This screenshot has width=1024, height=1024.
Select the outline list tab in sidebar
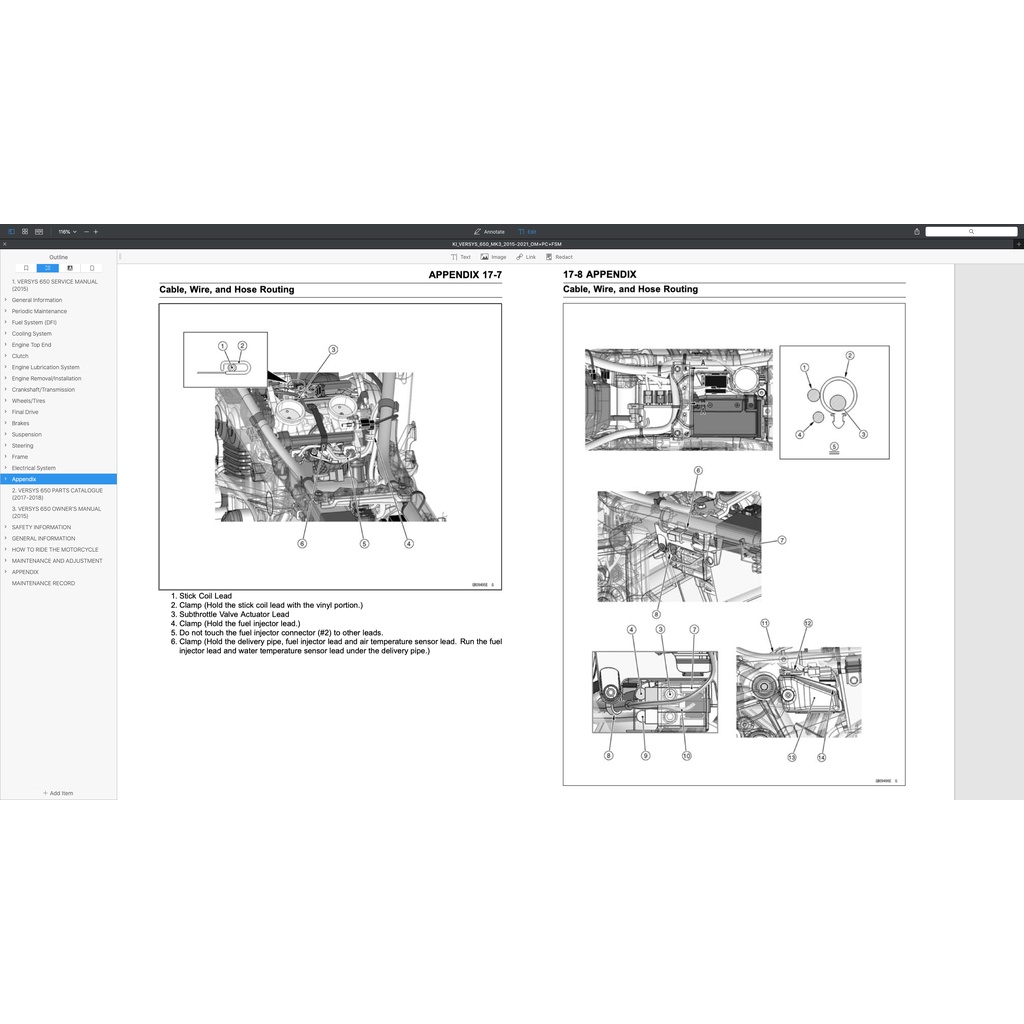(47, 268)
